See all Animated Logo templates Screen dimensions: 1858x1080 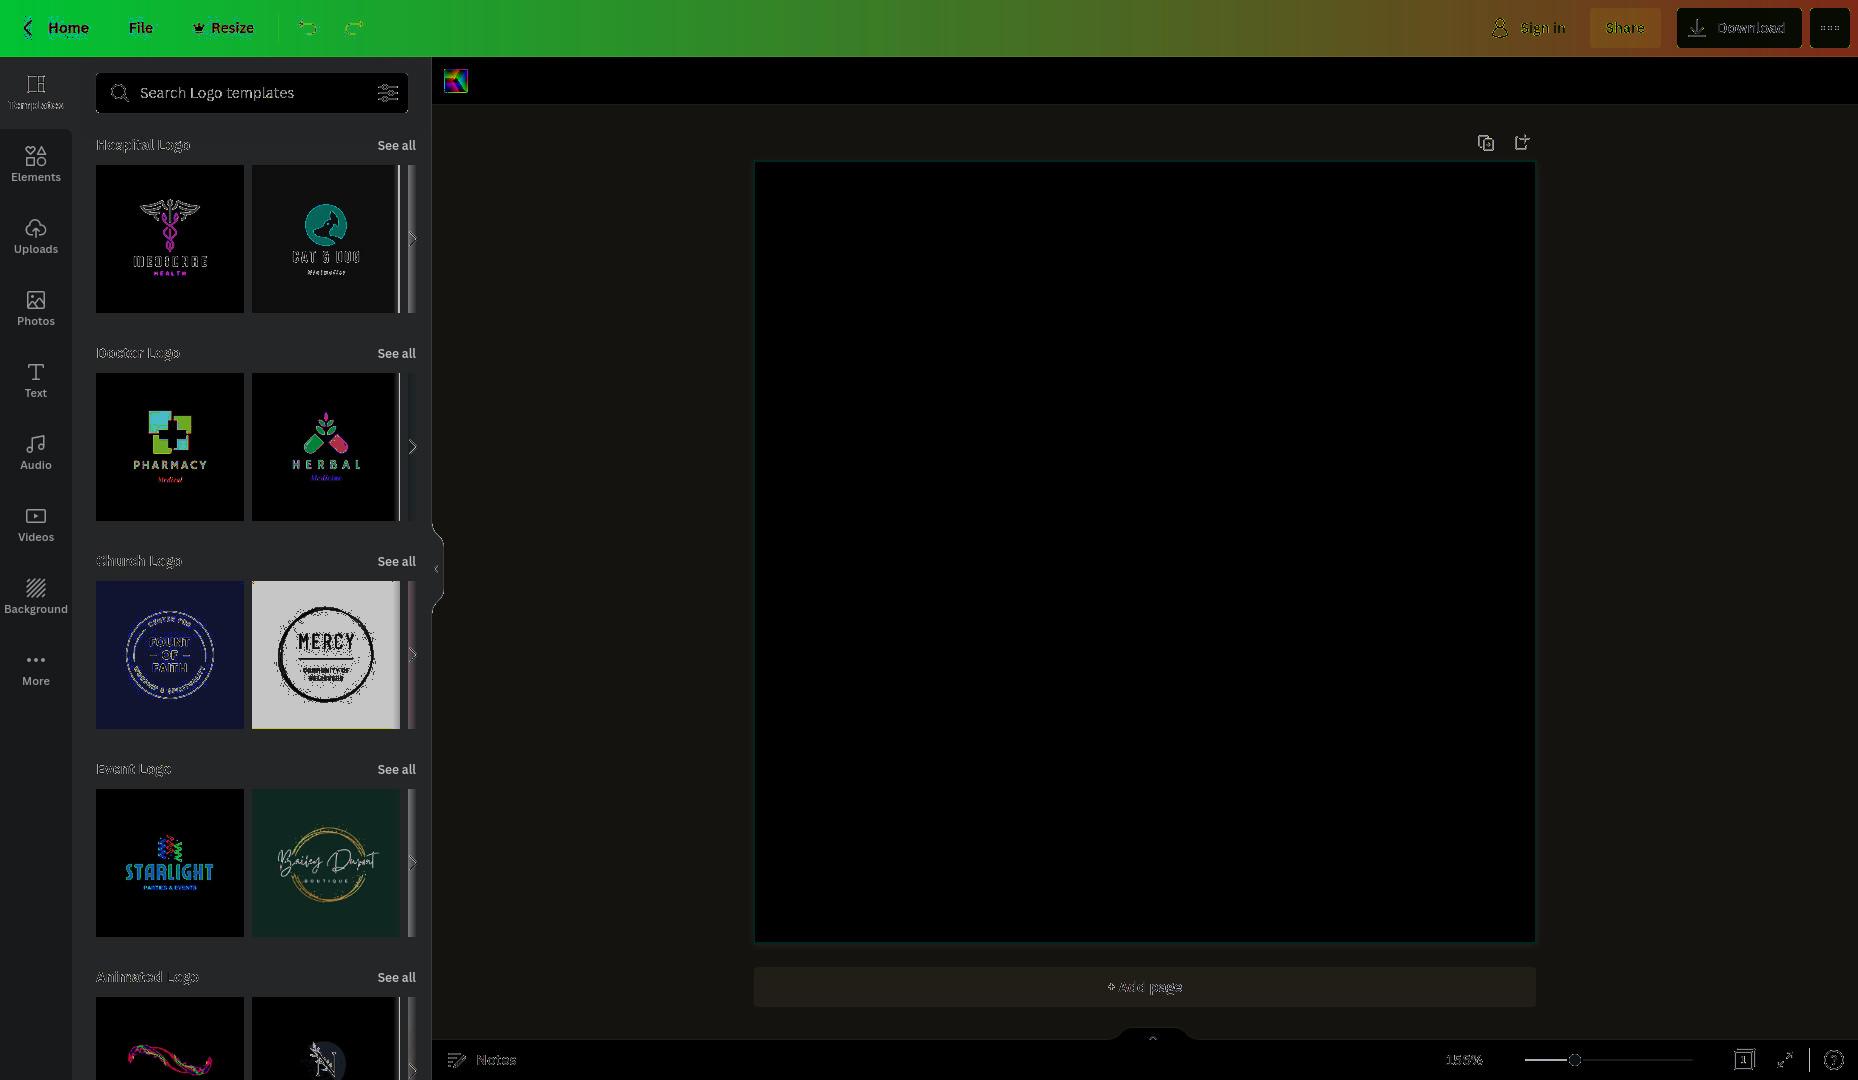pos(396,977)
